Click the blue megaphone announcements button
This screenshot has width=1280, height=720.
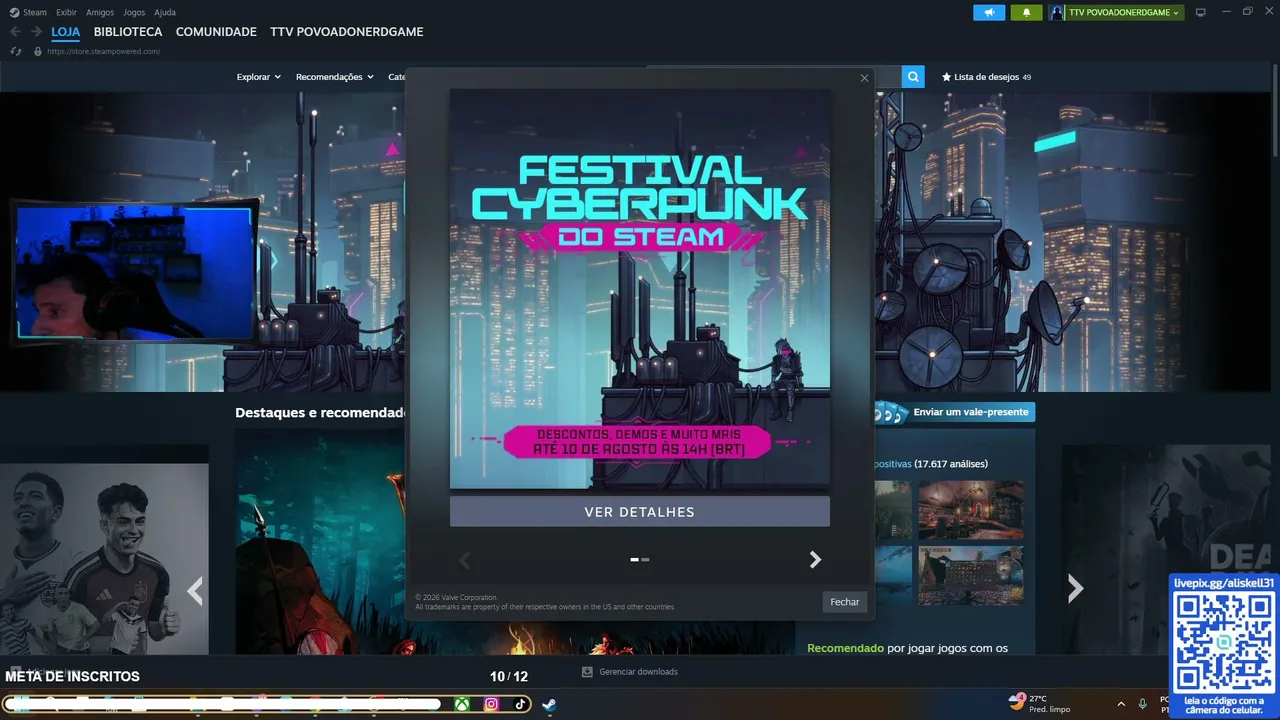tap(989, 12)
